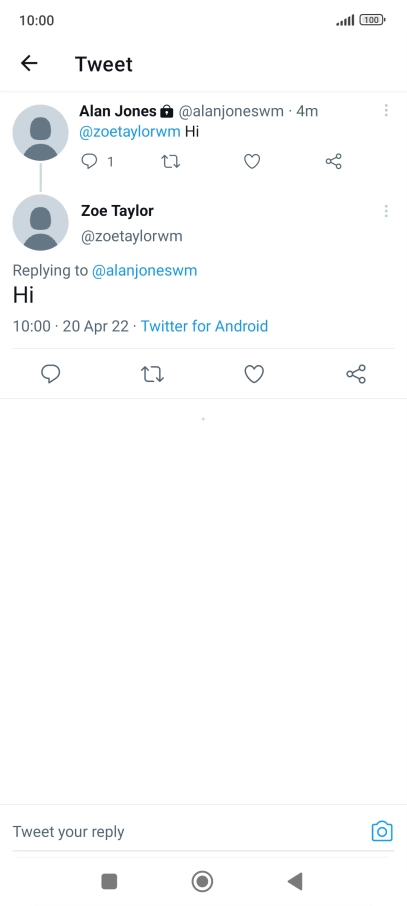This screenshot has width=407, height=906.
Task: Retweet Alan Jones's tweet
Action: [171, 161]
